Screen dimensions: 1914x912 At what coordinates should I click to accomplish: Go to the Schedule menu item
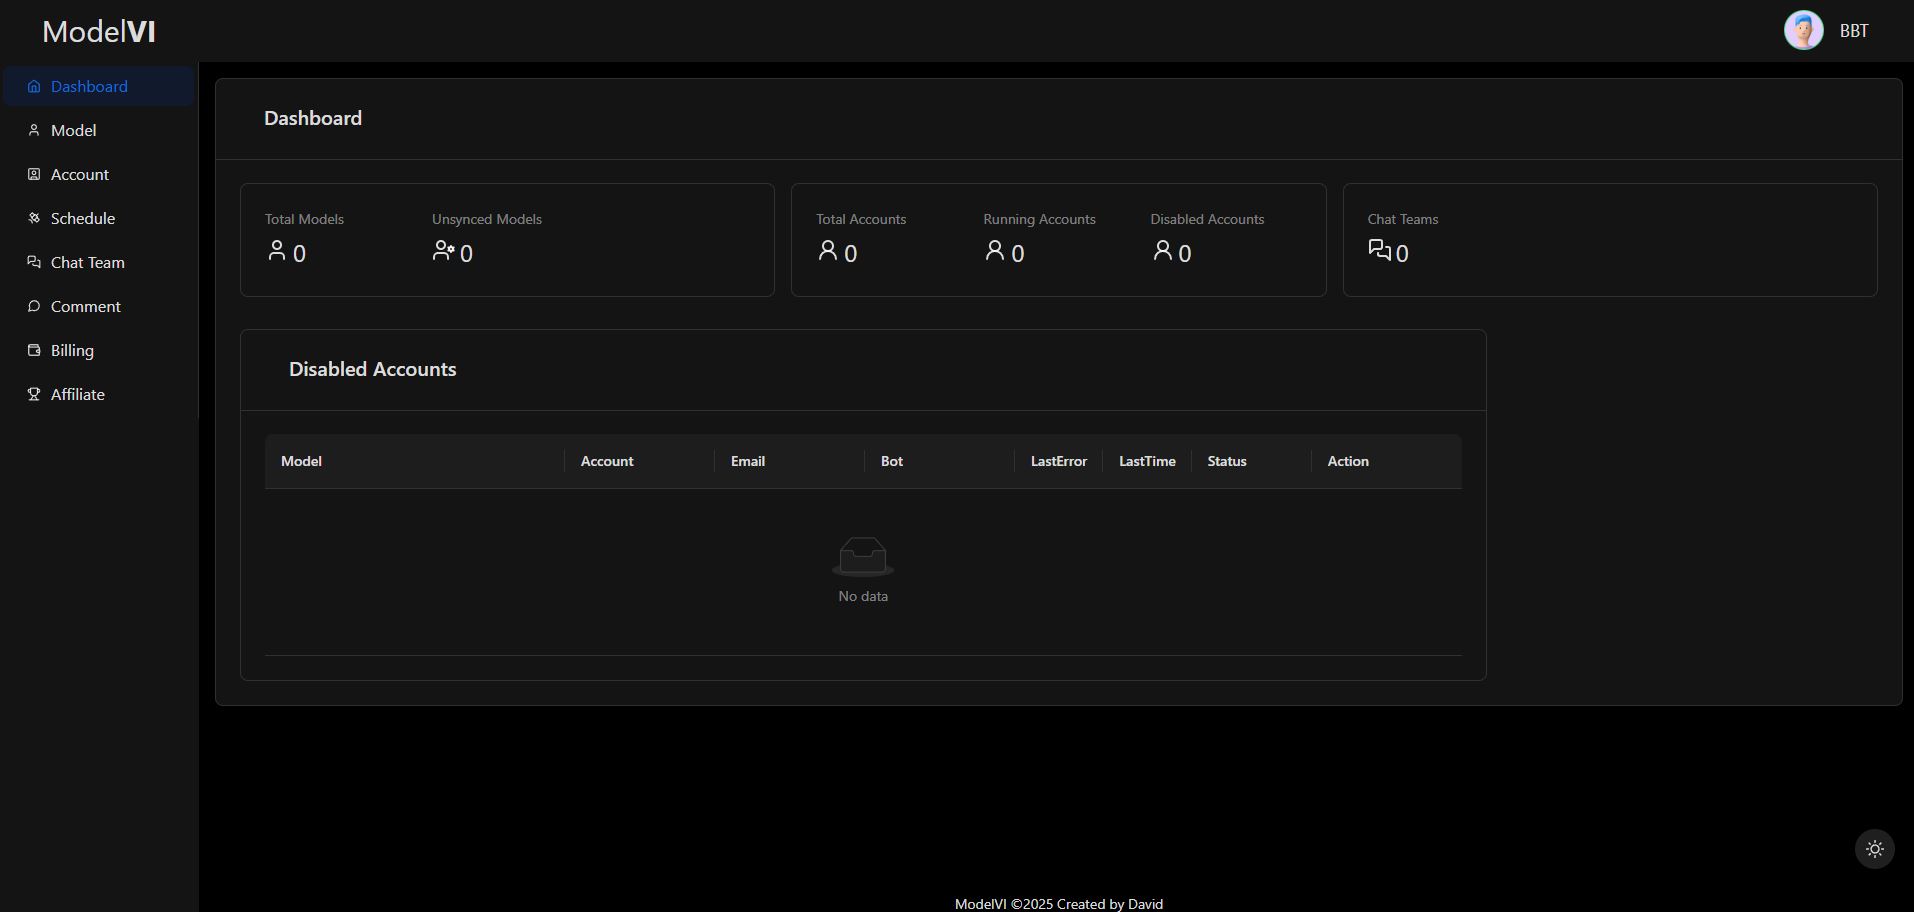[x=82, y=219]
